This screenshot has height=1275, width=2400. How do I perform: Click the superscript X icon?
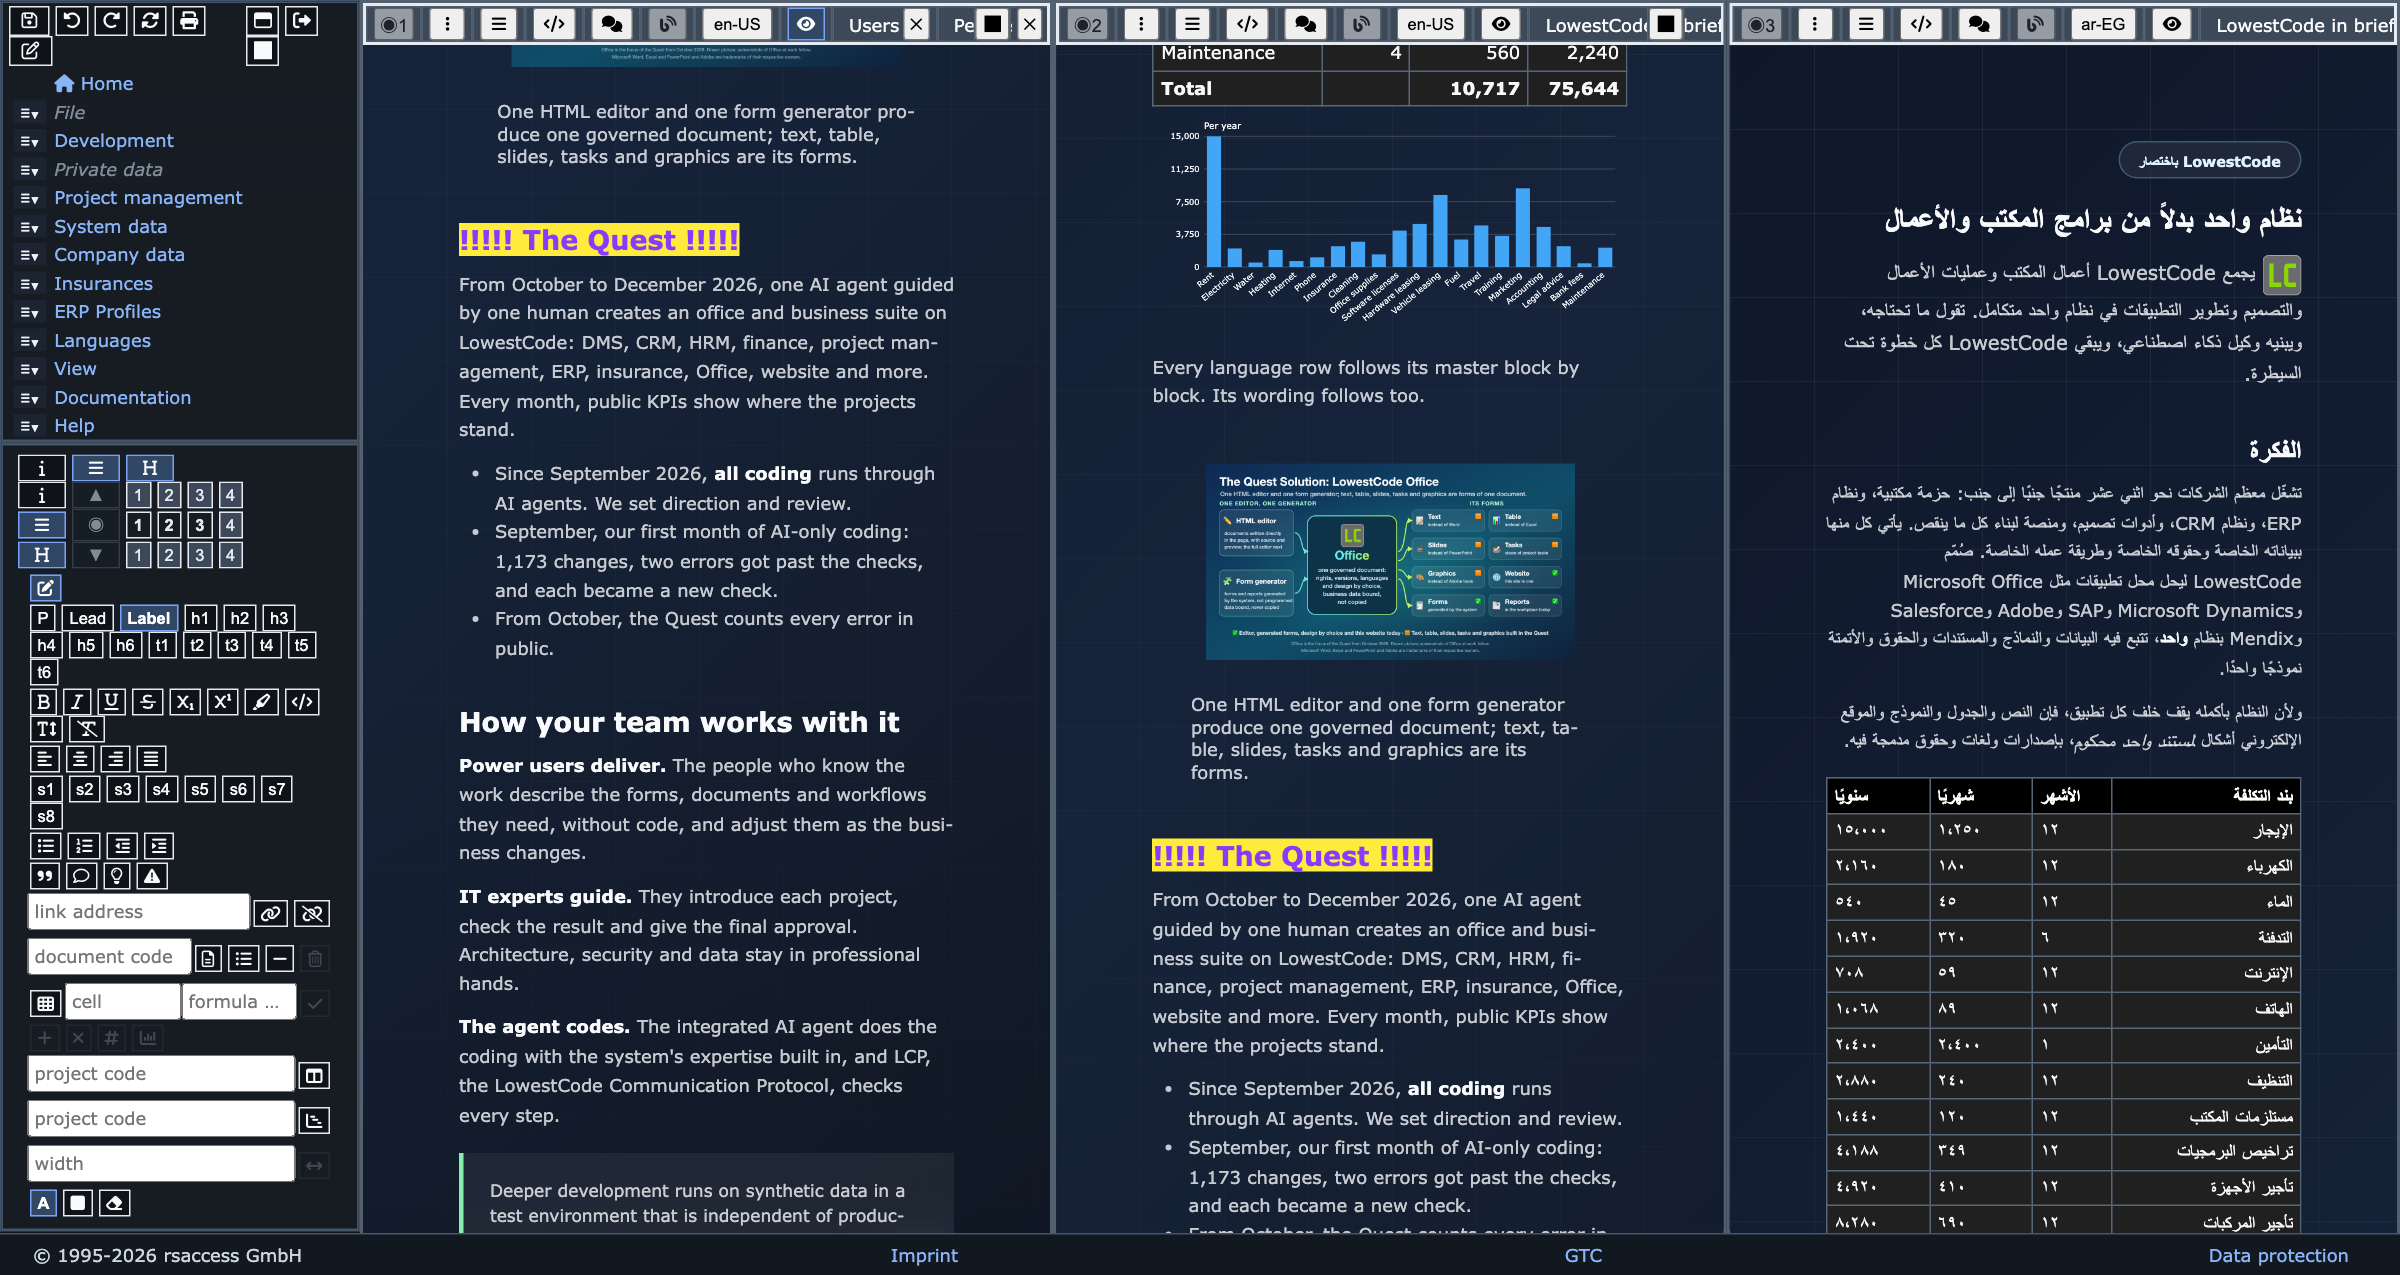(222, 702)
